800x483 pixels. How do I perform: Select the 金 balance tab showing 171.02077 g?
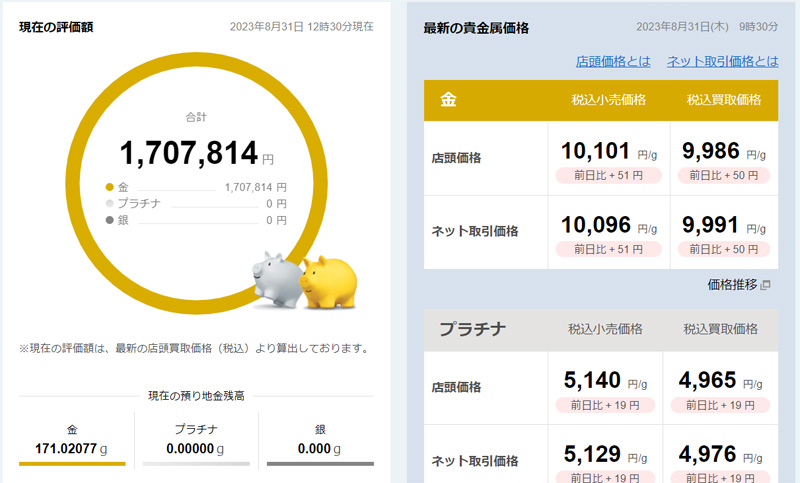click(x=72, y=441)
